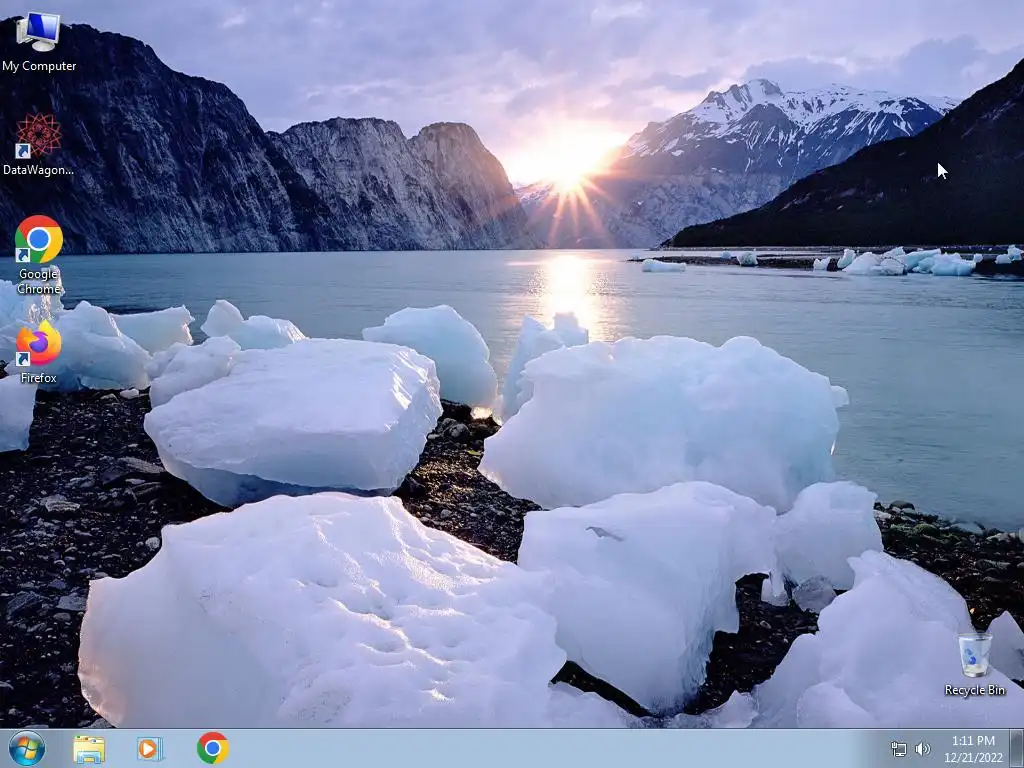This screenshot has width=1024, height=768.
Task: Click the 'My Computer' label text
Action: pos(39,66)
